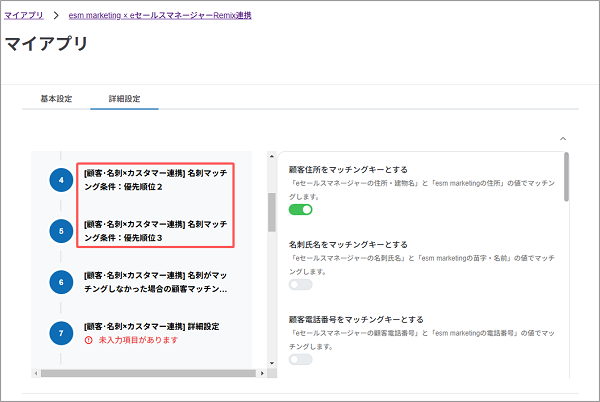Click the right panel vertical scrollbar

(x=566, y=176)
